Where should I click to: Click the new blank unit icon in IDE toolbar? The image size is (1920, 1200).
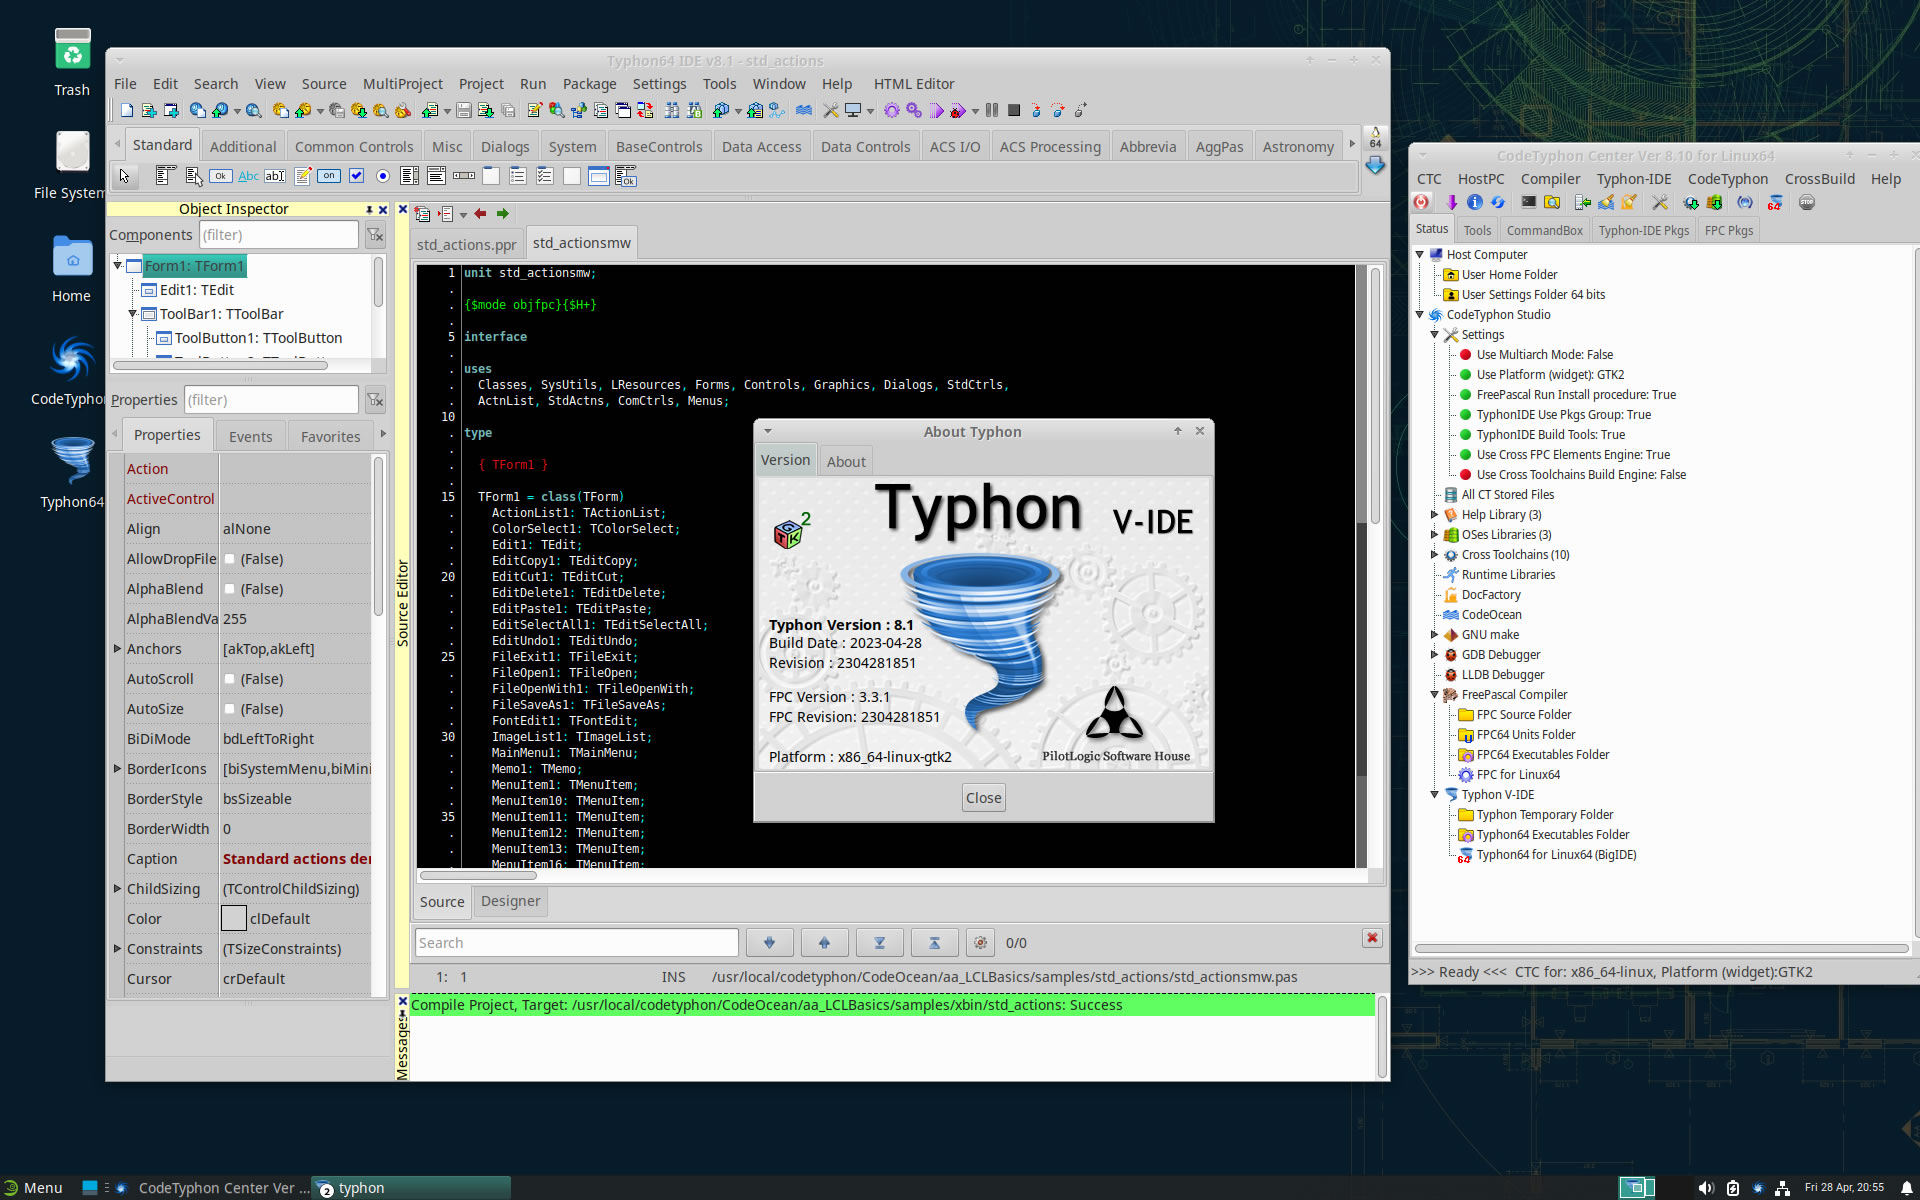pos(127,110)
